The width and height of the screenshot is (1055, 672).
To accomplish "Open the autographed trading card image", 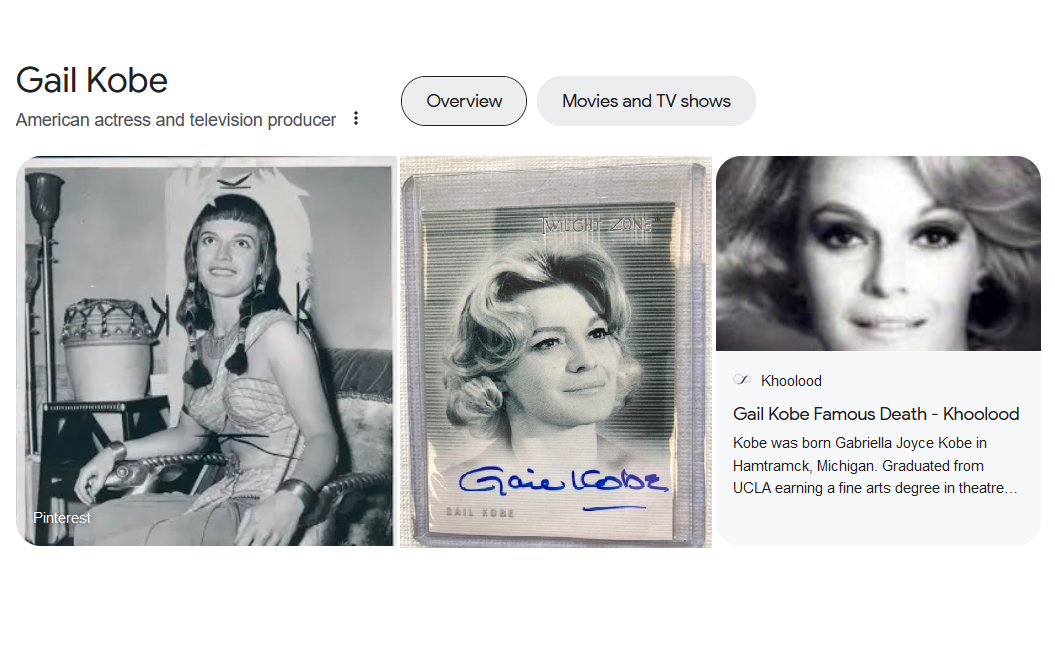I will point(556,352).
